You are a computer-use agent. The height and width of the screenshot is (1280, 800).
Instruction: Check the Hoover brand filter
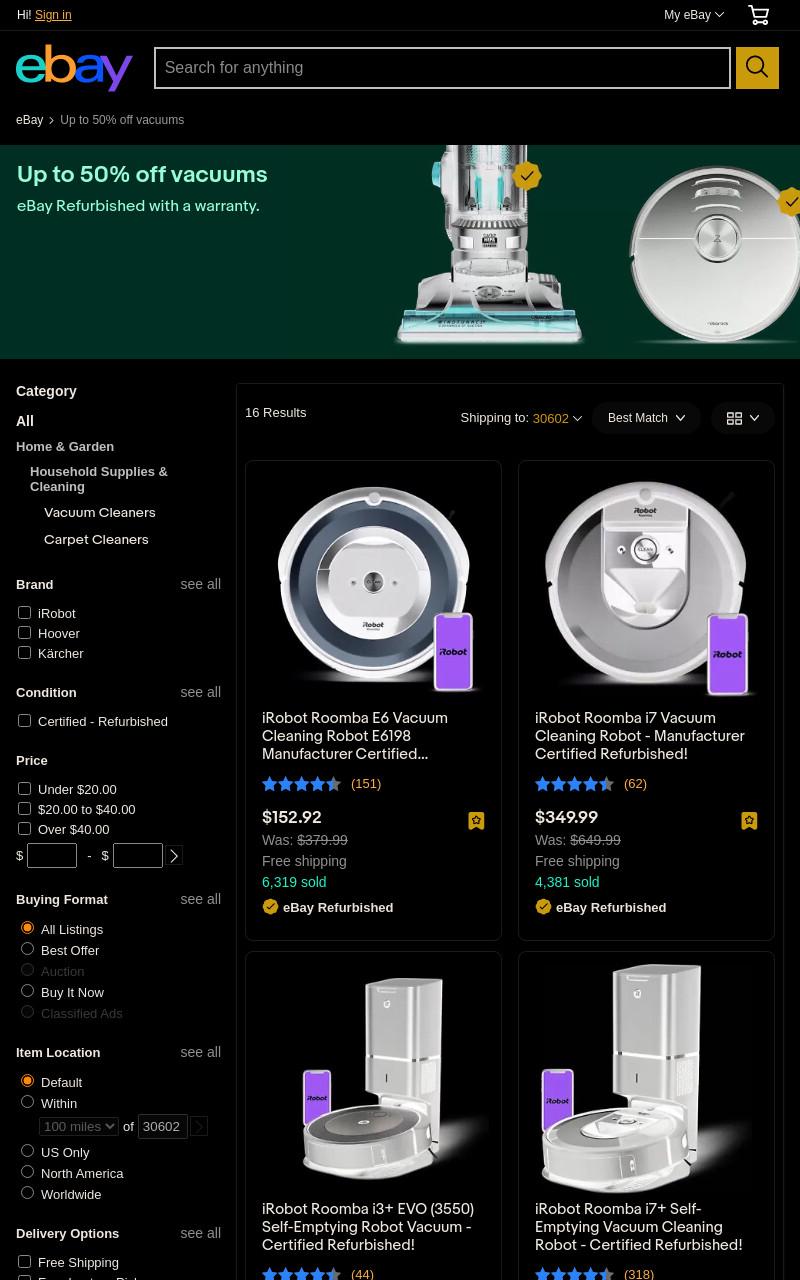tap(25, 633)
